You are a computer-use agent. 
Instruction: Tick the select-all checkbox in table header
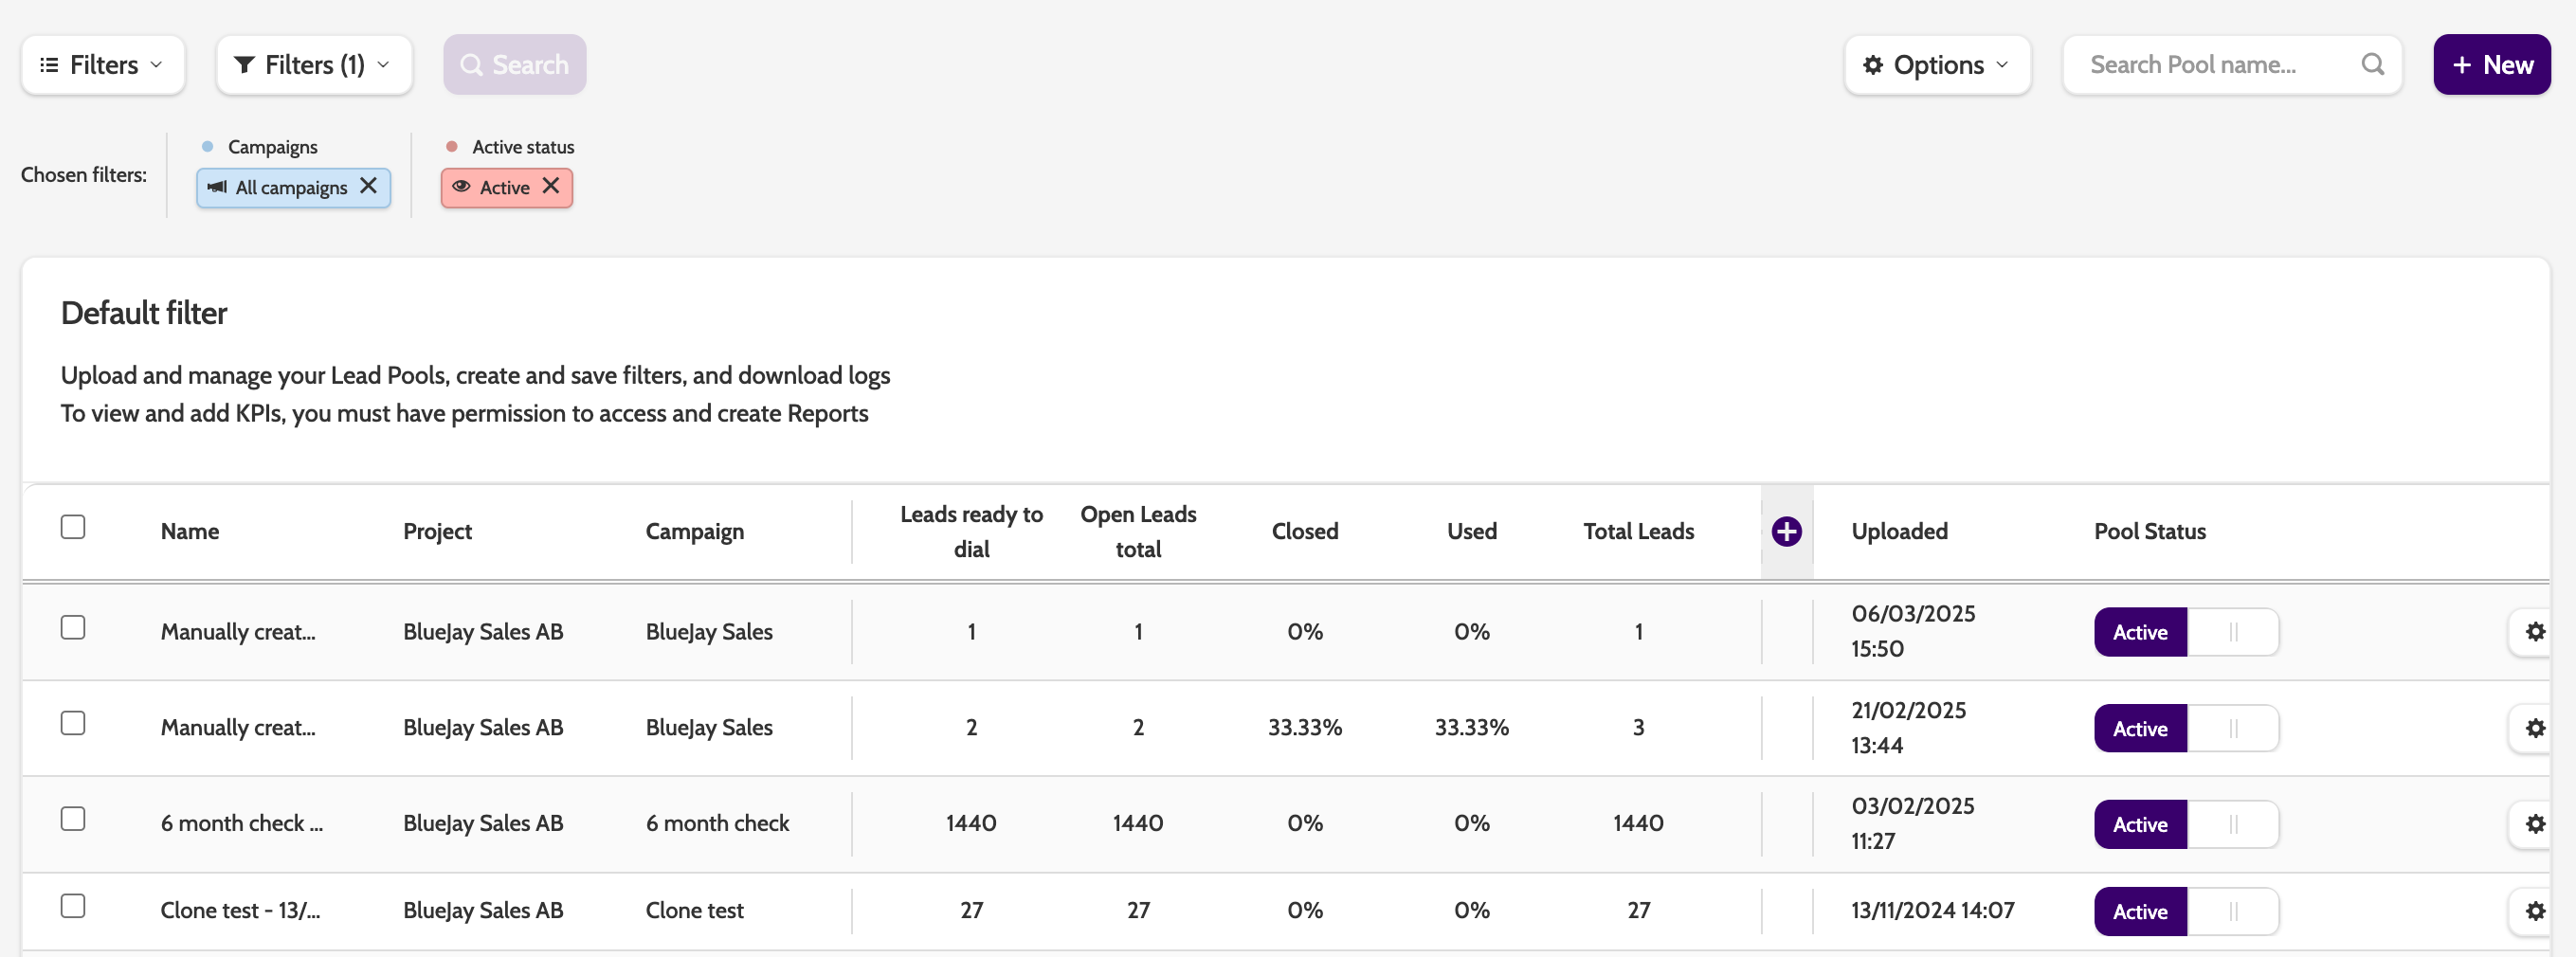73,527
